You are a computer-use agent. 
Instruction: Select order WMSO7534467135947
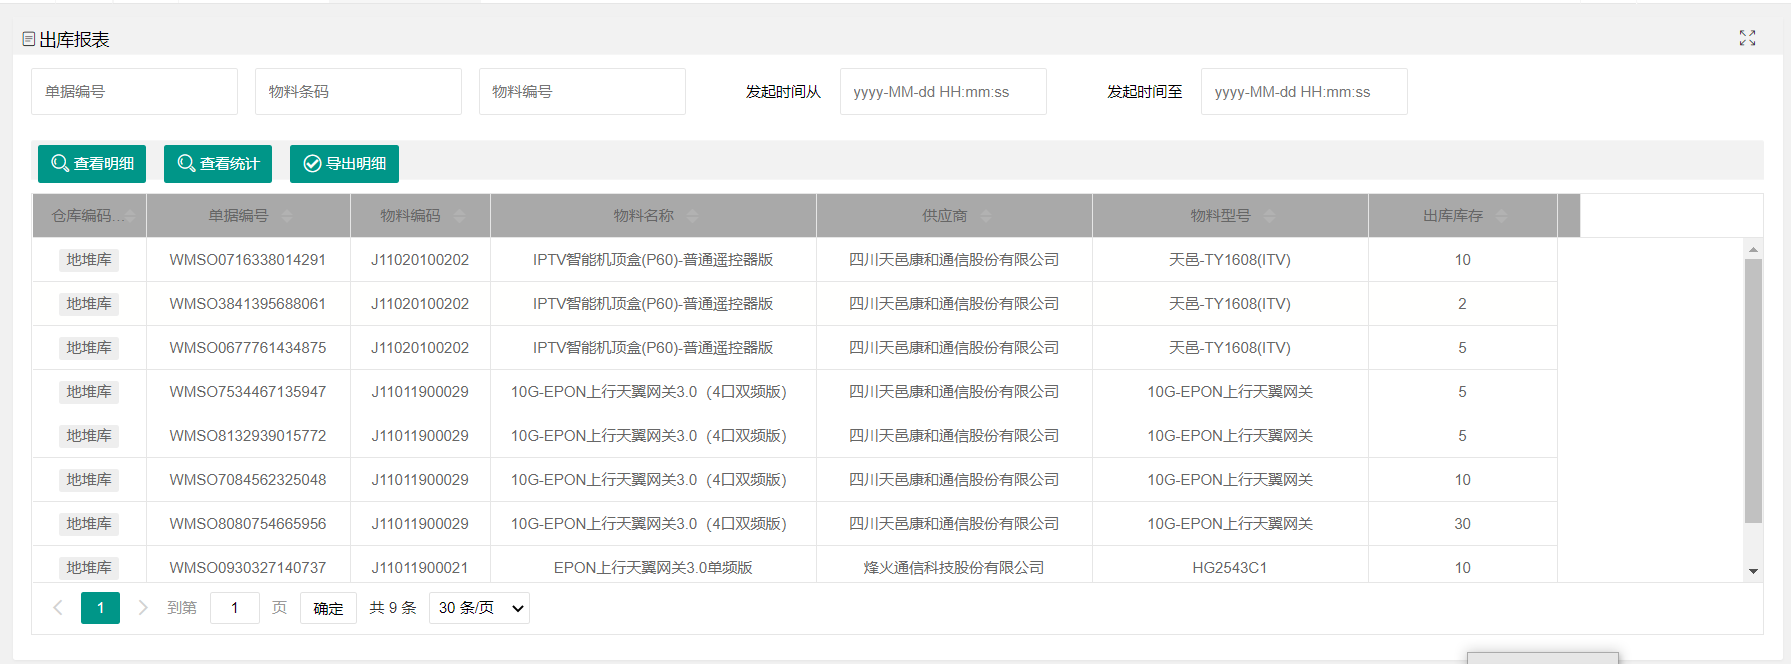coord(248,392)
